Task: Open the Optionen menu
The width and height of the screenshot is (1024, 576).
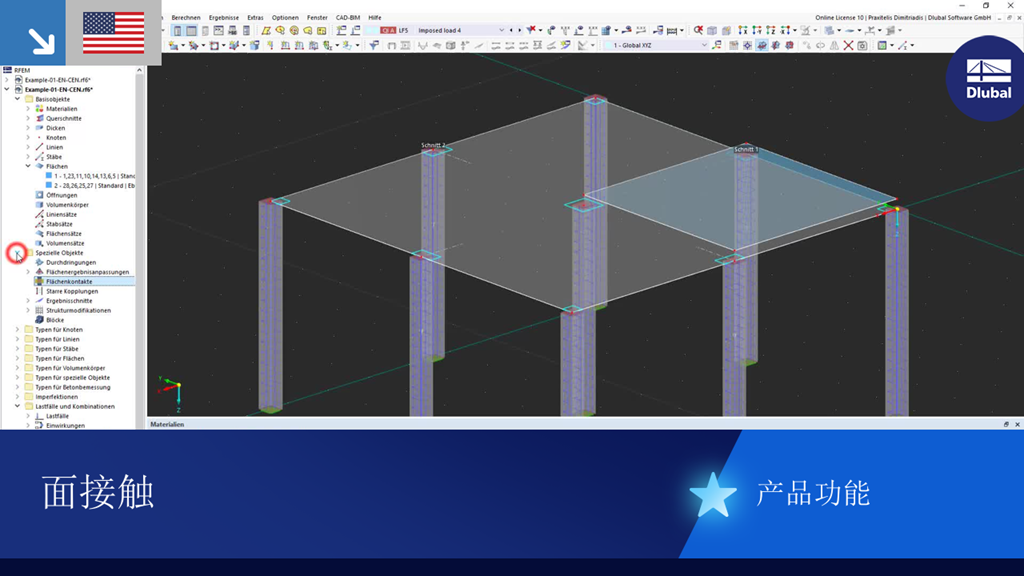Action: (285, 18)
